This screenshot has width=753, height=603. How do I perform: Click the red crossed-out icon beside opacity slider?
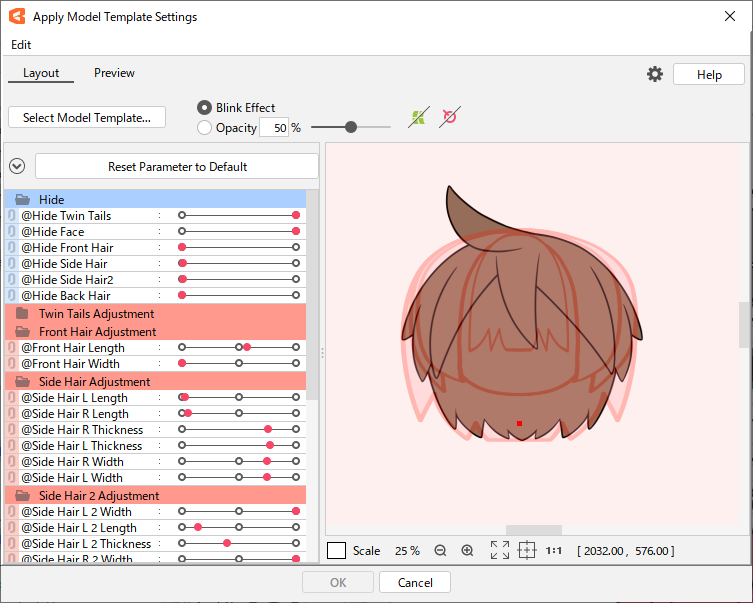[x=449, y=118]
